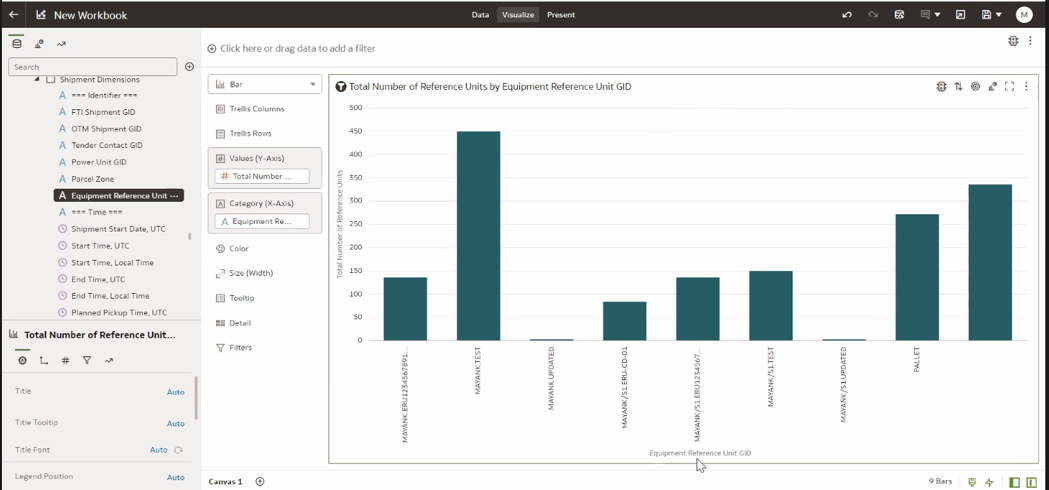Switch to the Data tab
Image resolution: width=1049 pixels, height=490 pixels.
(x=480, y=15)
